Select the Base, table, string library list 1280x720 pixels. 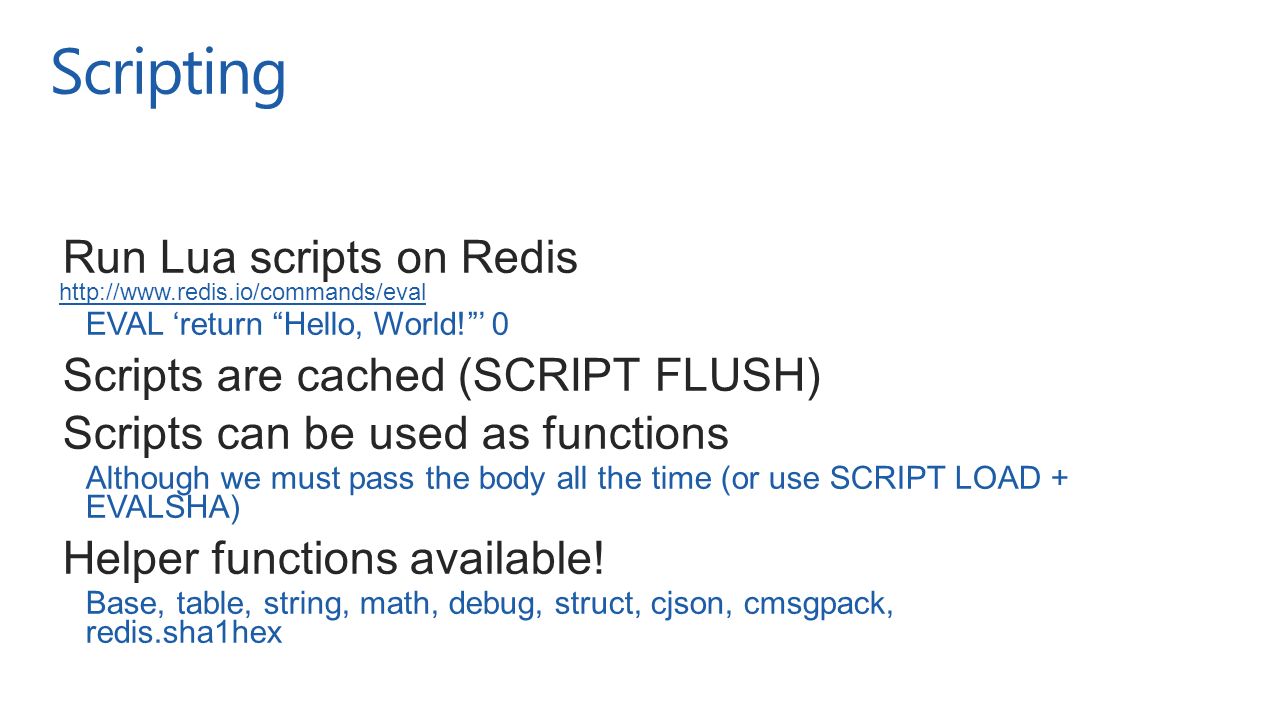[x=490, y=618]
